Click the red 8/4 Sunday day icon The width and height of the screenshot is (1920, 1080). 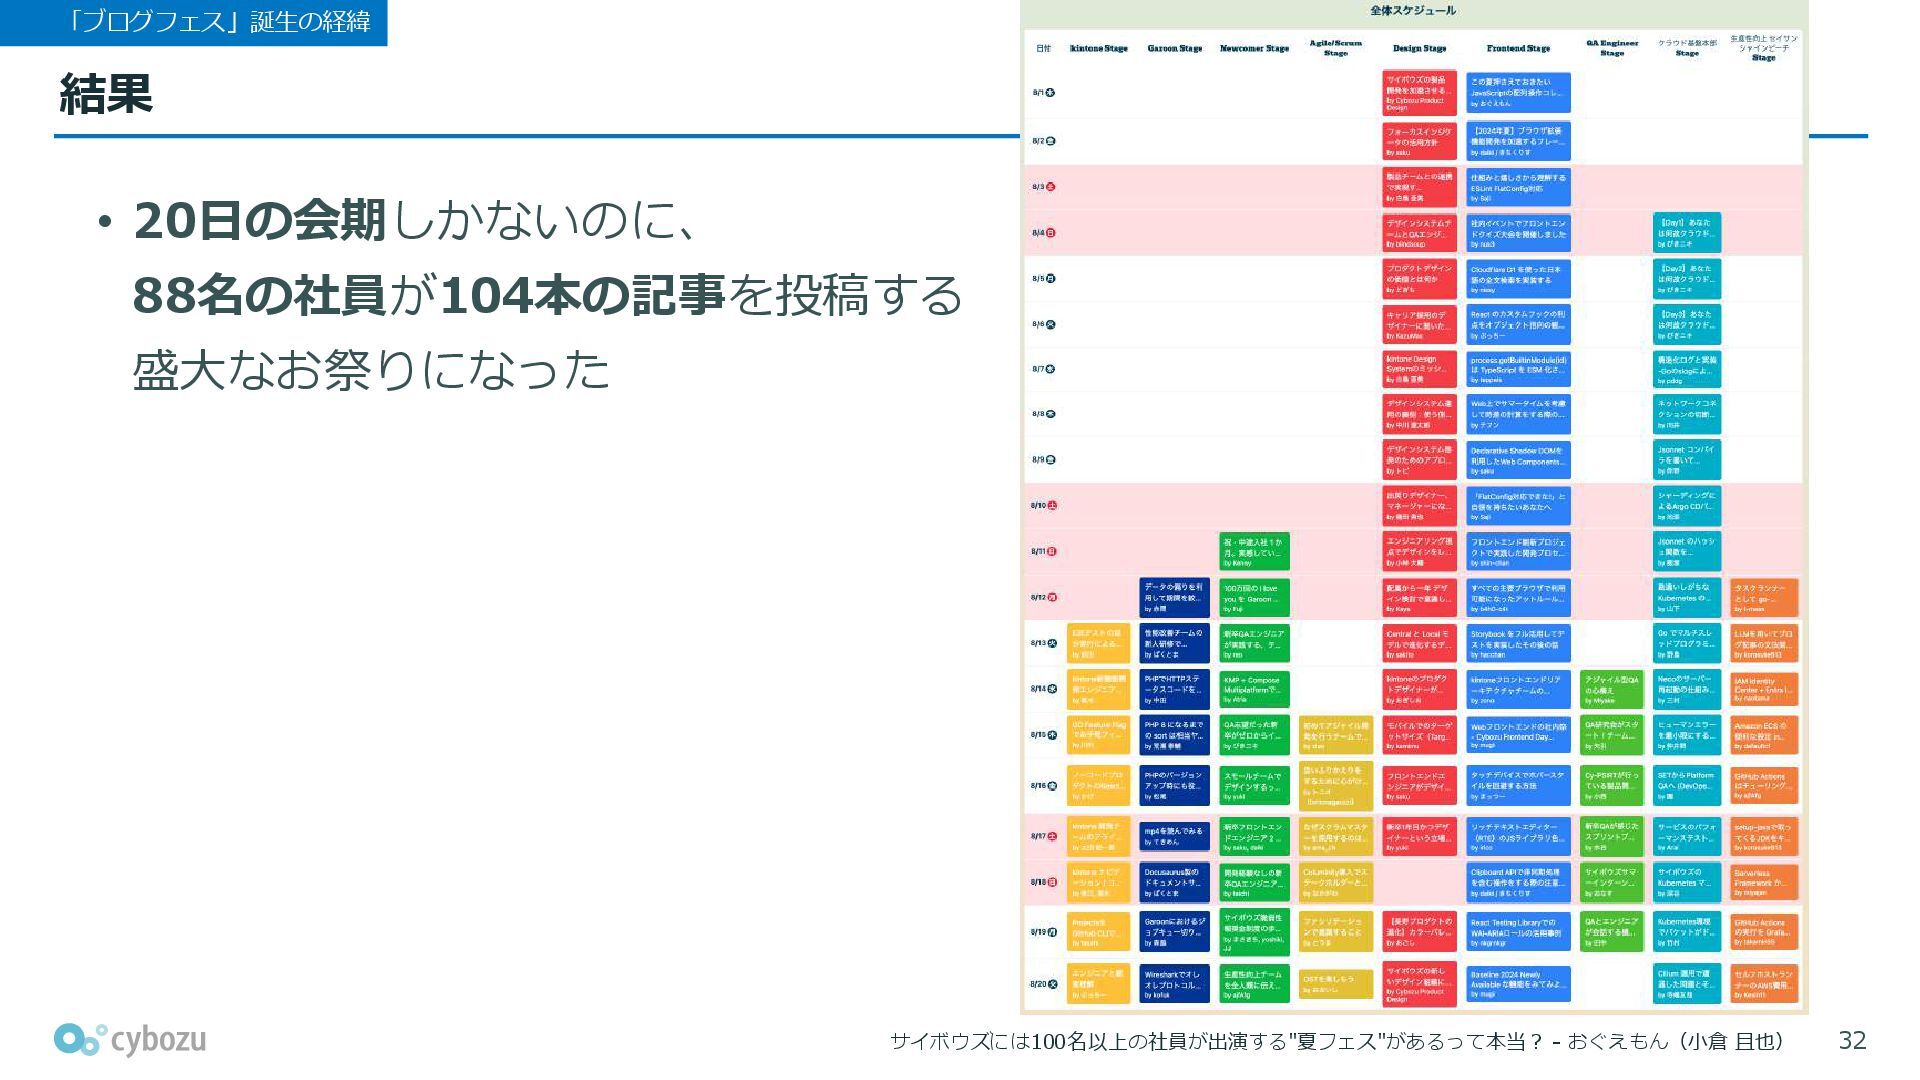[x=1050, y=233]
